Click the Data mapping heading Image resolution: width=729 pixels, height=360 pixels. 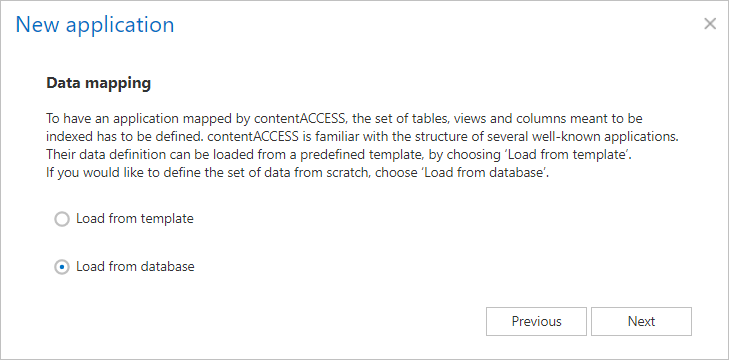99,84
